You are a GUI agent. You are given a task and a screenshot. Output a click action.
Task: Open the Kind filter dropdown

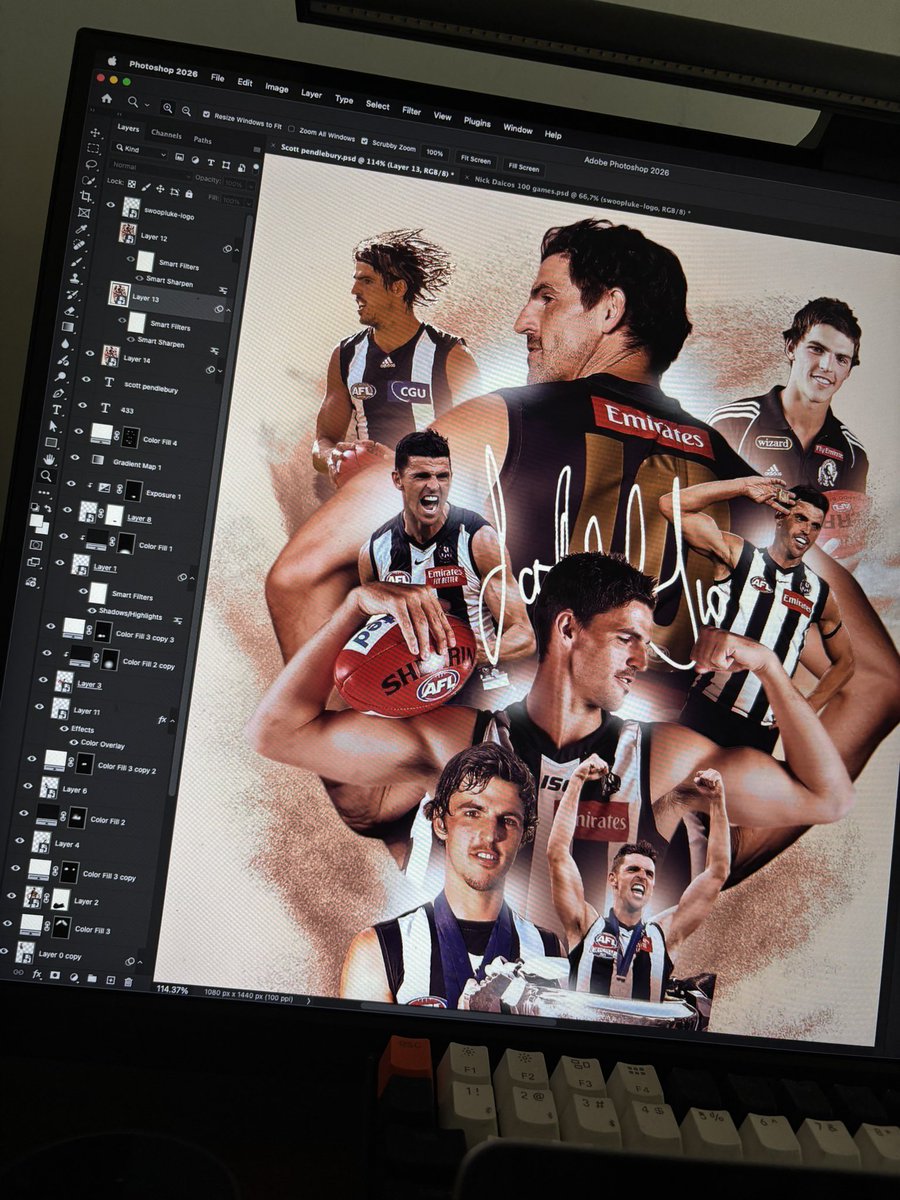[142, 150]
